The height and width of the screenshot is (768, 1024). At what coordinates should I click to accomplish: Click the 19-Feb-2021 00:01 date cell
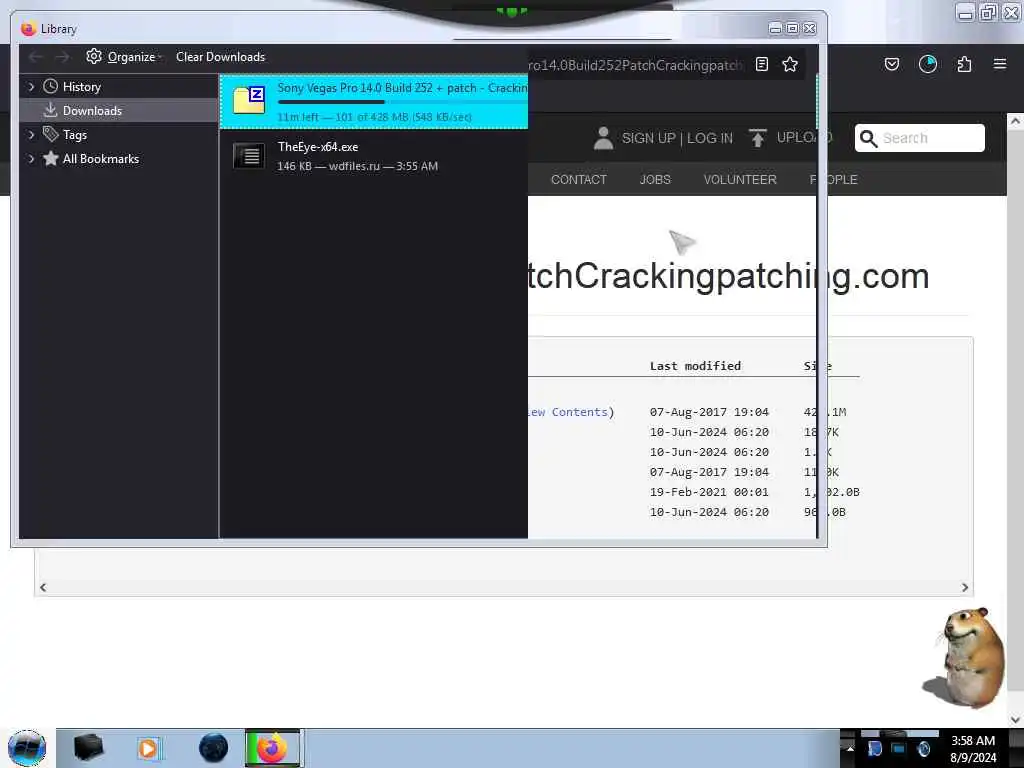[x=709, y=492]
